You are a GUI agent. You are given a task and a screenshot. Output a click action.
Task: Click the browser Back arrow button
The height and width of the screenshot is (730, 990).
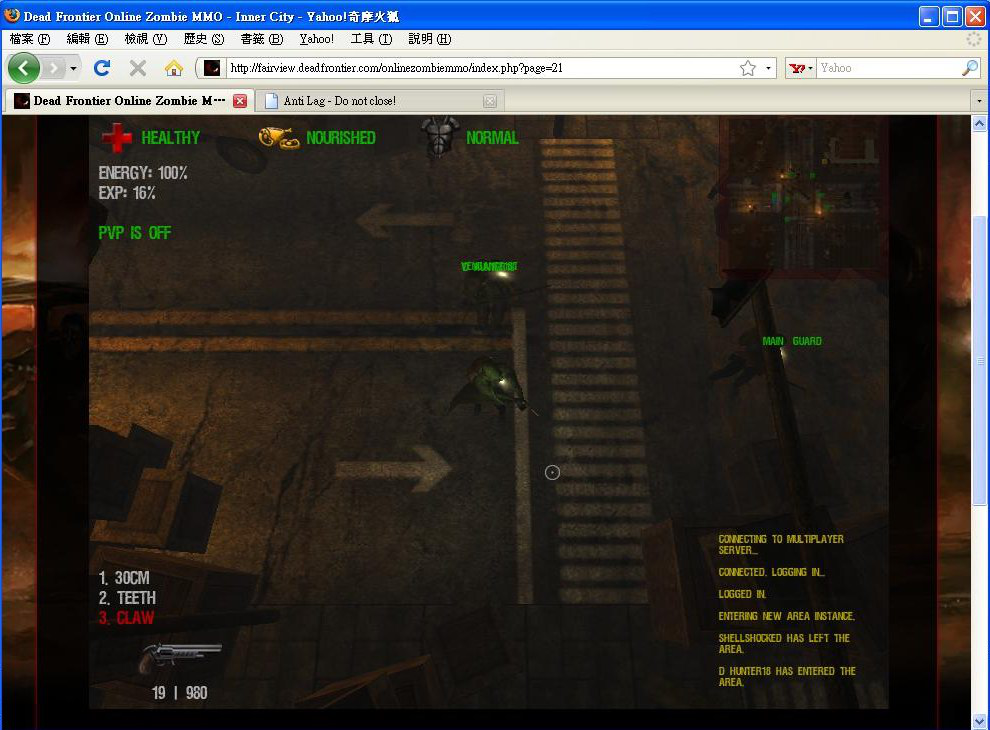(x=24, y=68)
